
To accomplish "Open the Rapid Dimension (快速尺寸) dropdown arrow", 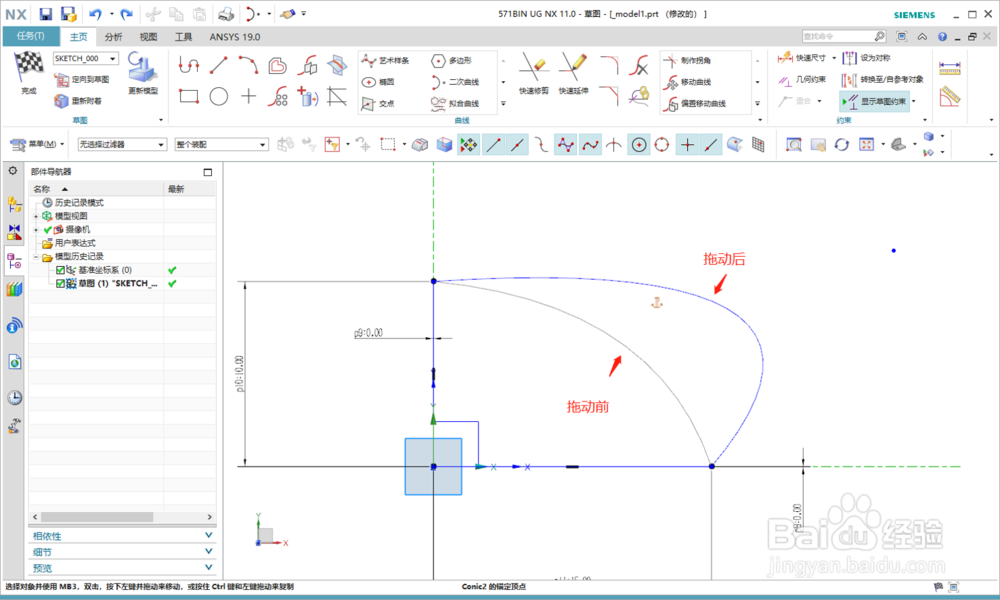I will pos(834,58).
